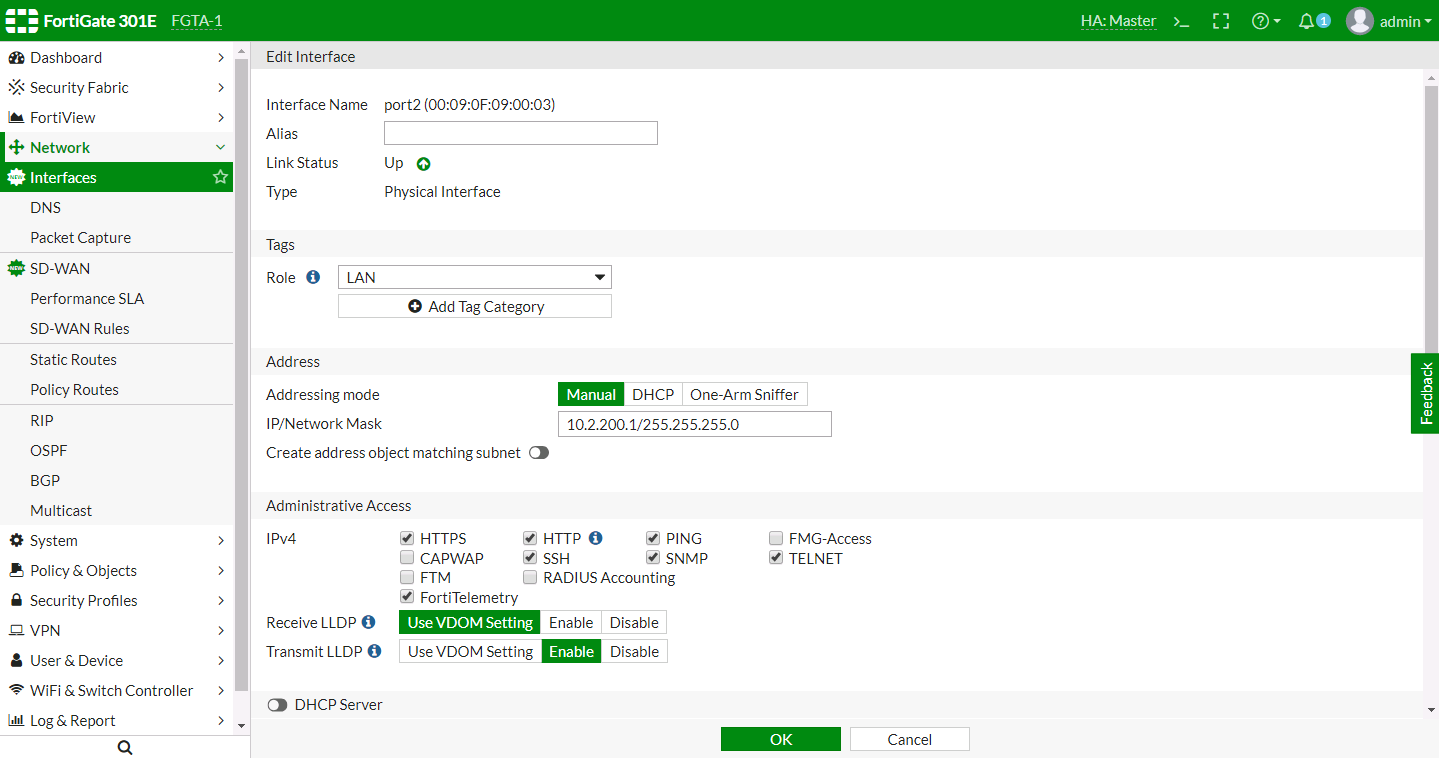The height and width of the screenshot is (758, 1439).
Task: Expand the Policy & Objects menu
Action: coord(117,570)
